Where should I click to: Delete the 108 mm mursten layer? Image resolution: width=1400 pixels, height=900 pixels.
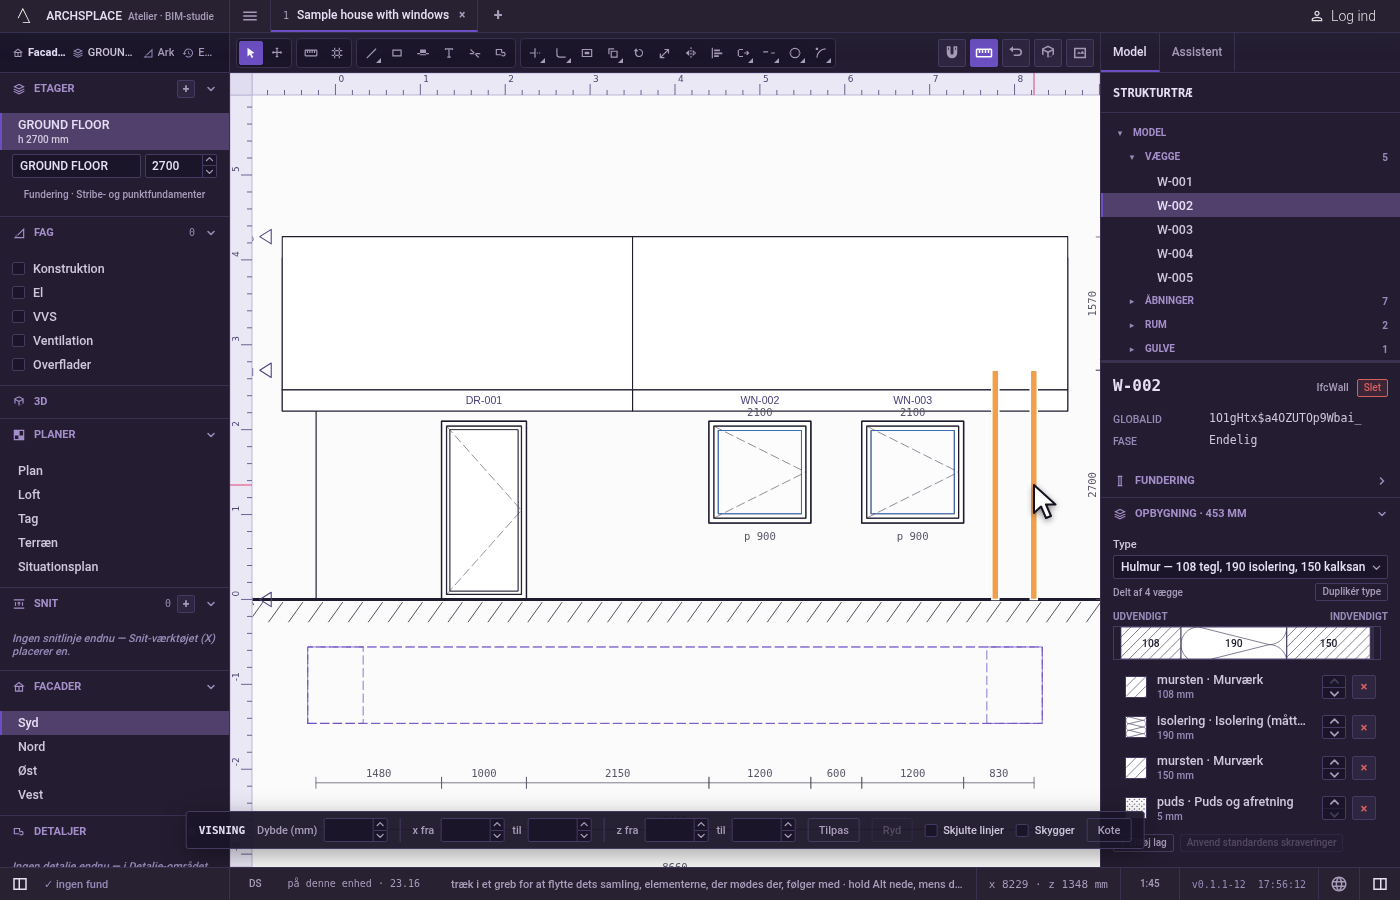[x=1363, y=687]
